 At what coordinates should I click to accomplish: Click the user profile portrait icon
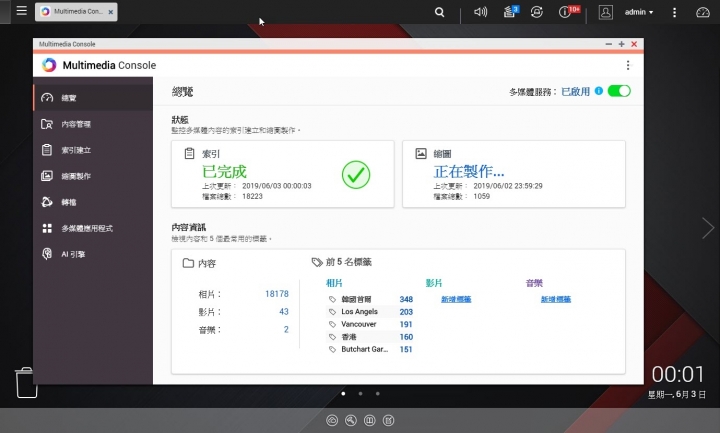606,12
